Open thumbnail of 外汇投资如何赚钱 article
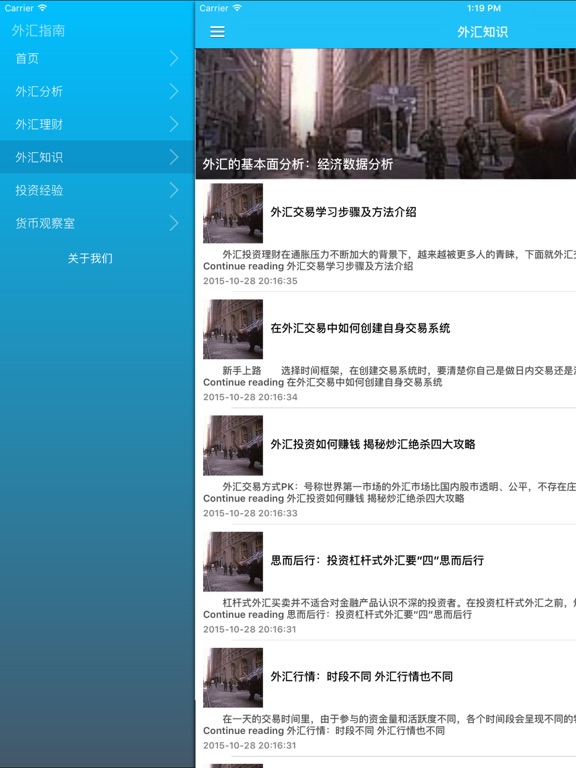Screen dimensions: 576x768 [233, 445]
